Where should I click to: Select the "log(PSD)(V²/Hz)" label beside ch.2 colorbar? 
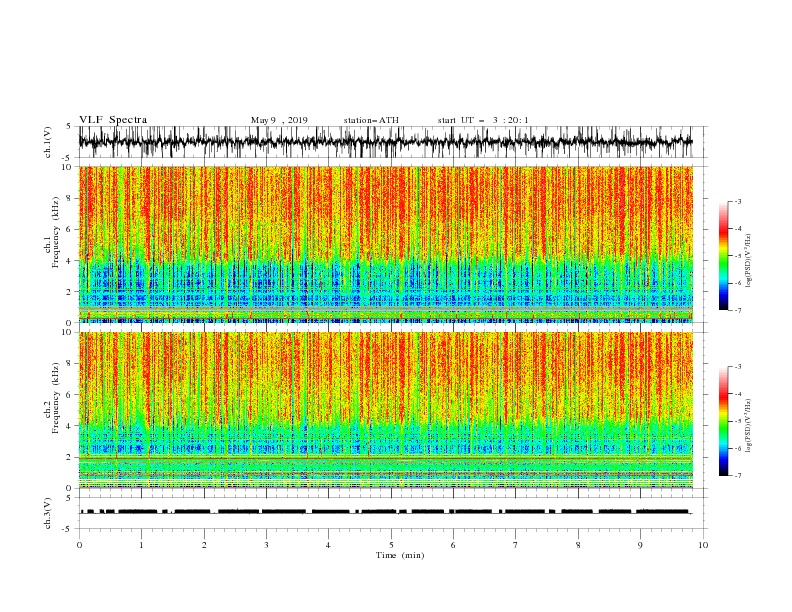[748, 425]
